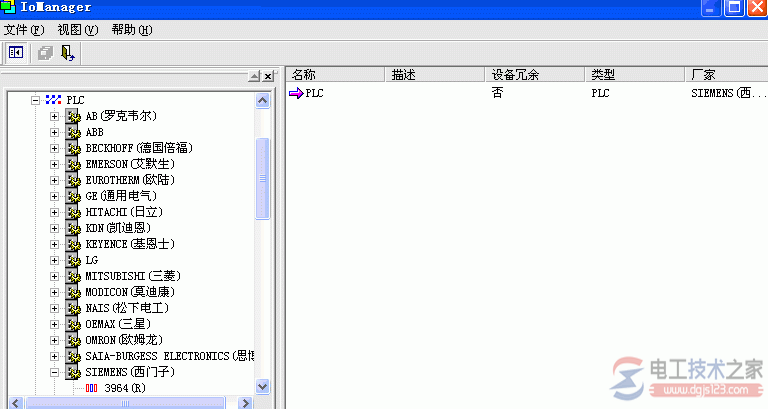Expand the EMERSON(艾默生) node
Viewport: 768px width, 409px height.
point(54,165)
